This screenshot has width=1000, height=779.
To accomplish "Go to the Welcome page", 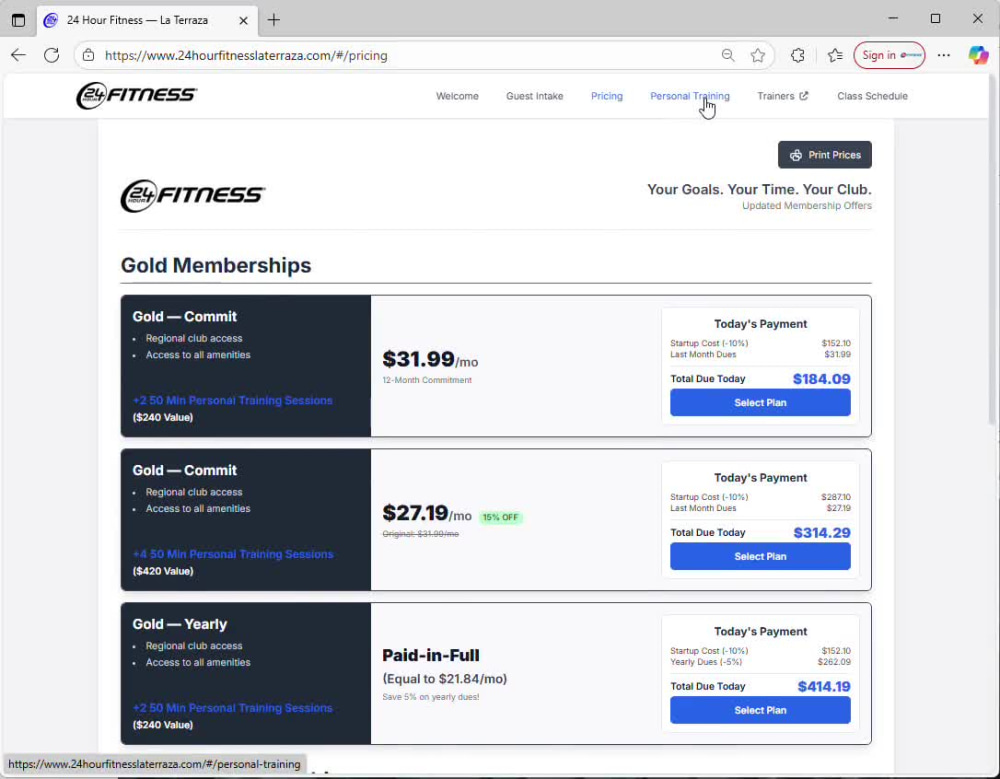I will [x=457, y=96].
